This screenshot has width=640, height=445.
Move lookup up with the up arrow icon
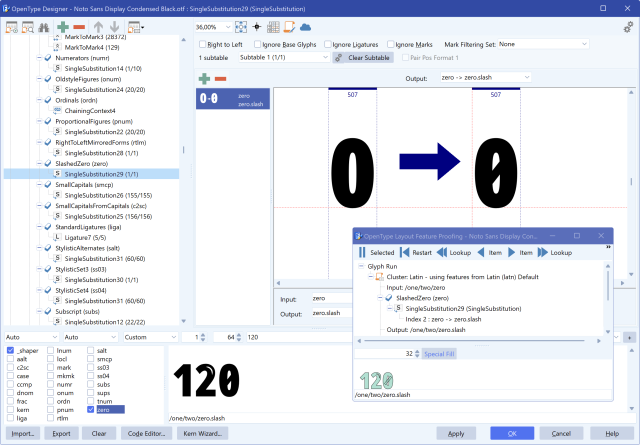point(98,27)
